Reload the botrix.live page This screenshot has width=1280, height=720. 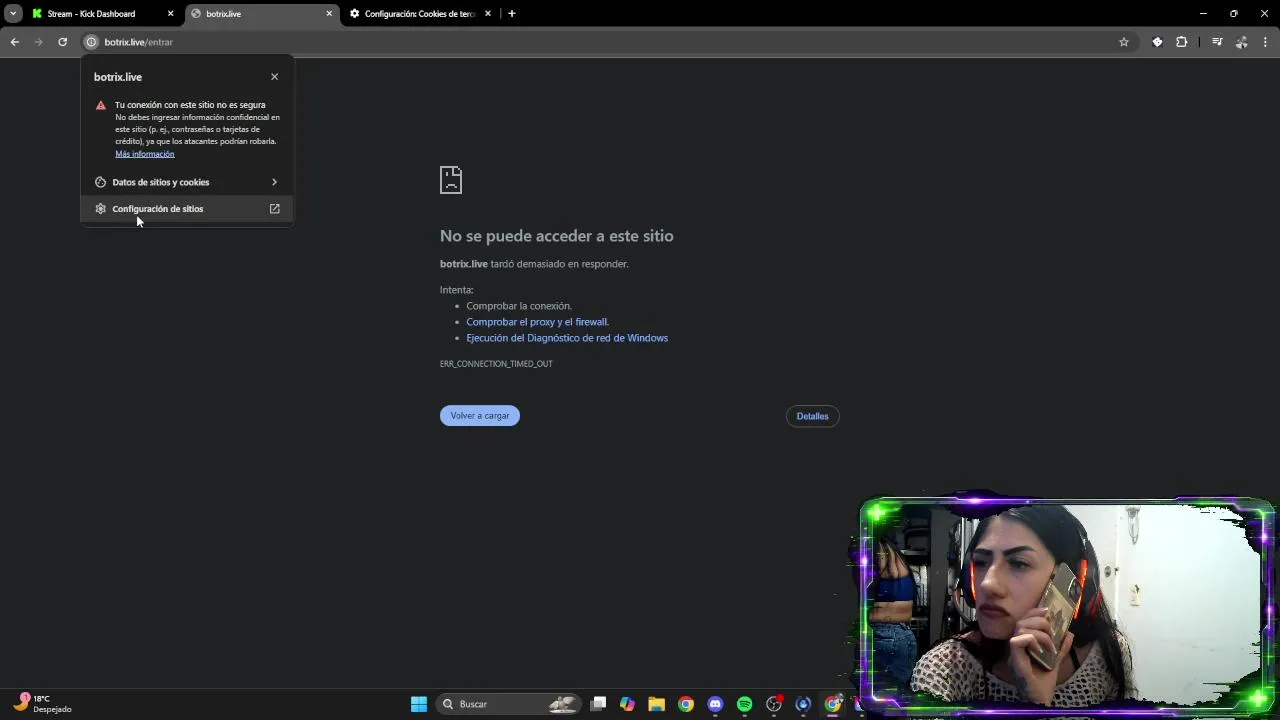(x=62, y=42)
